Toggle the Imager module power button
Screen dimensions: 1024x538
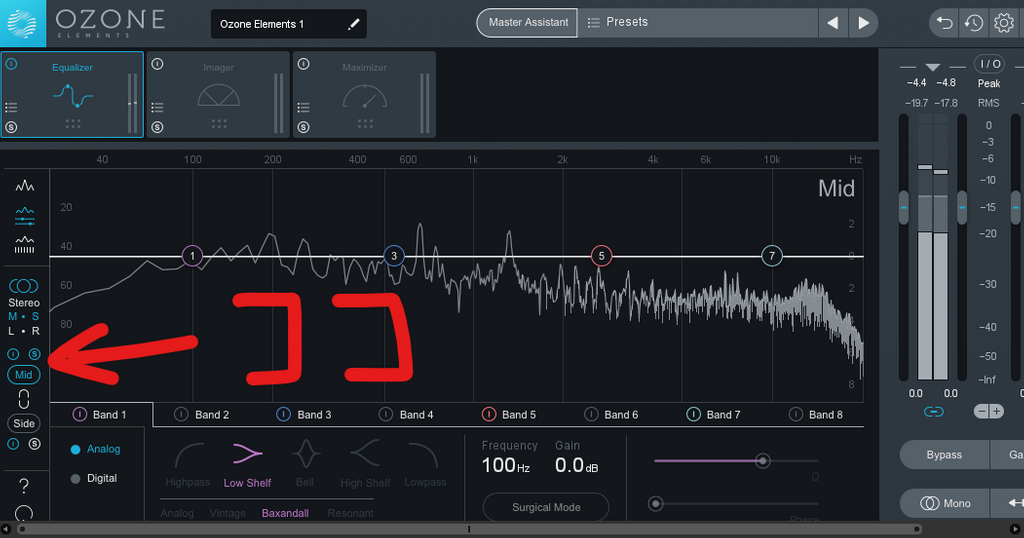tap(157, 64)
